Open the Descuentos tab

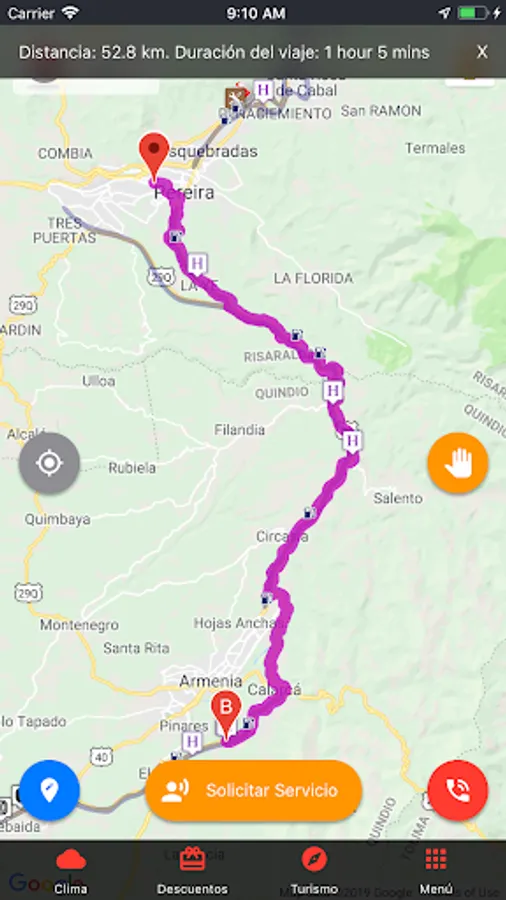point(192,871)
